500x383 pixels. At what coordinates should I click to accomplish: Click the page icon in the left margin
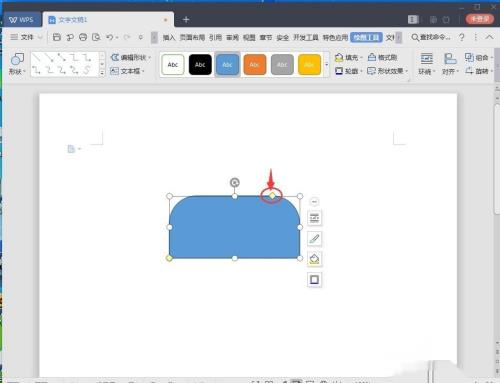pyautogui.click(x=71, y=149)
